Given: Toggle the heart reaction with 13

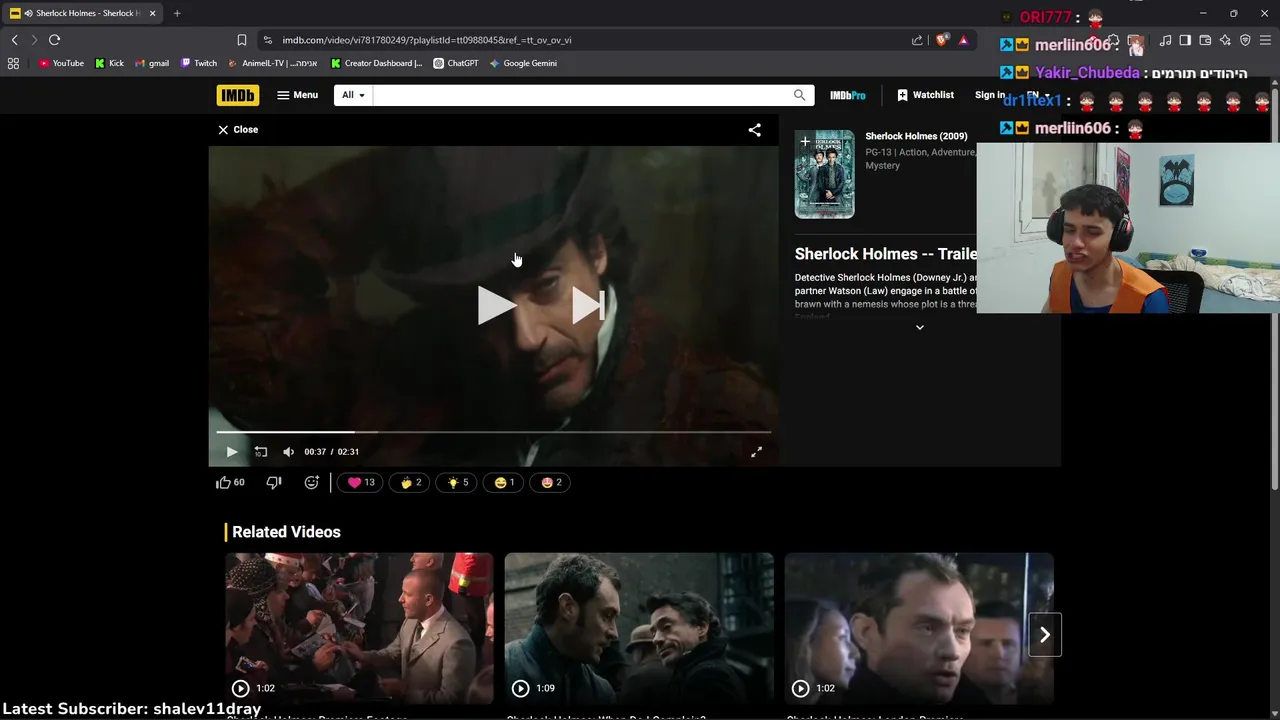Looking at the screenshot, I should point(360,482).
